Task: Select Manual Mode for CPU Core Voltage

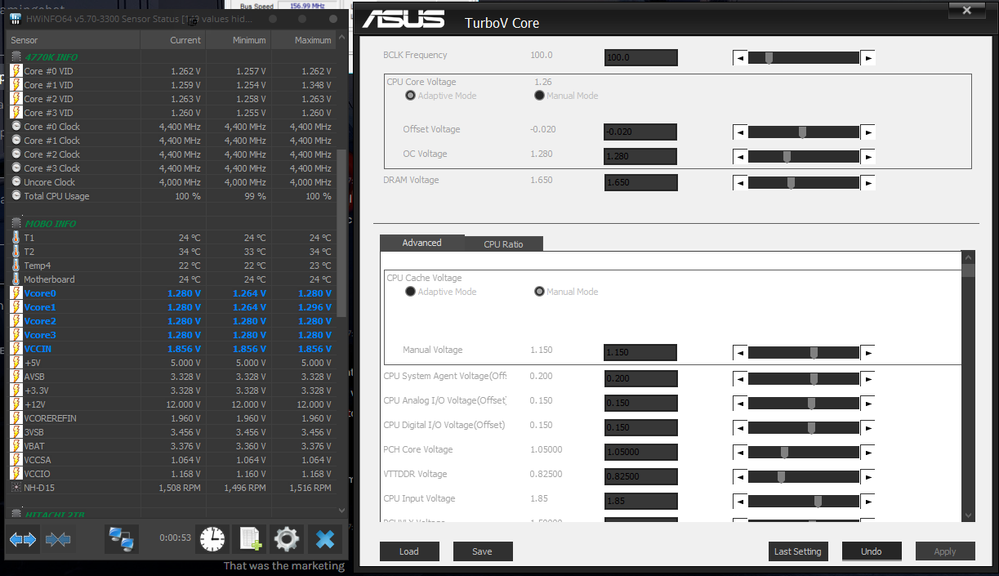Action: [539, 96]
